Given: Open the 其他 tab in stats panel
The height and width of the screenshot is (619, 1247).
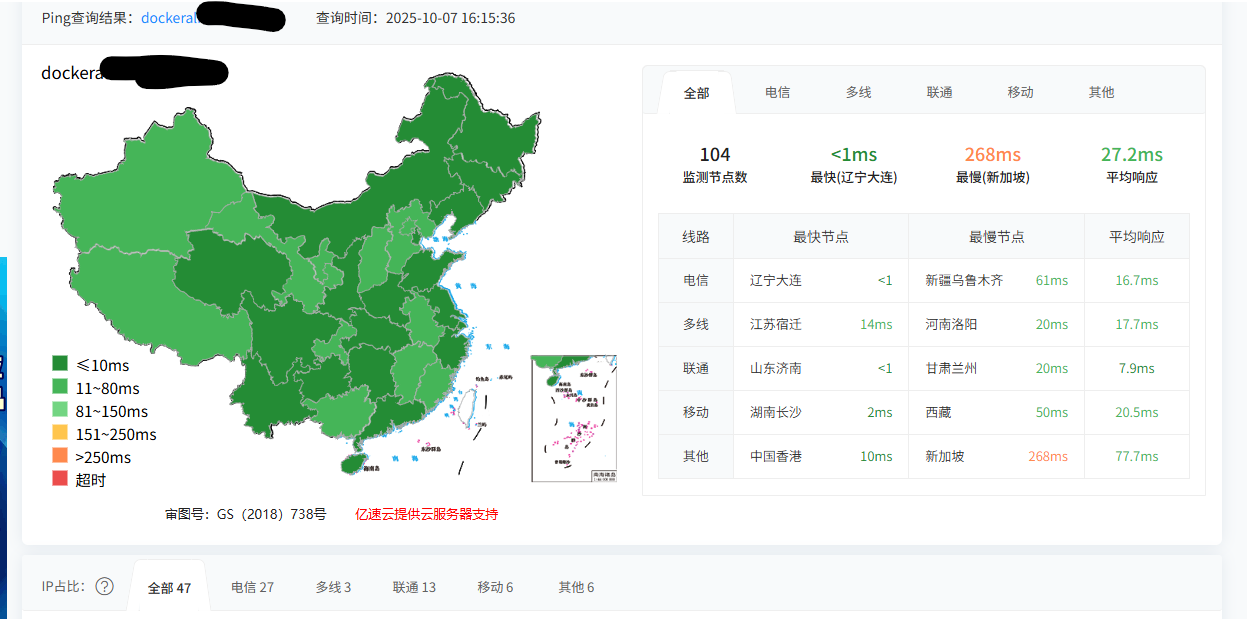Looking at the screenshot, I should (x=1101, y=92).
